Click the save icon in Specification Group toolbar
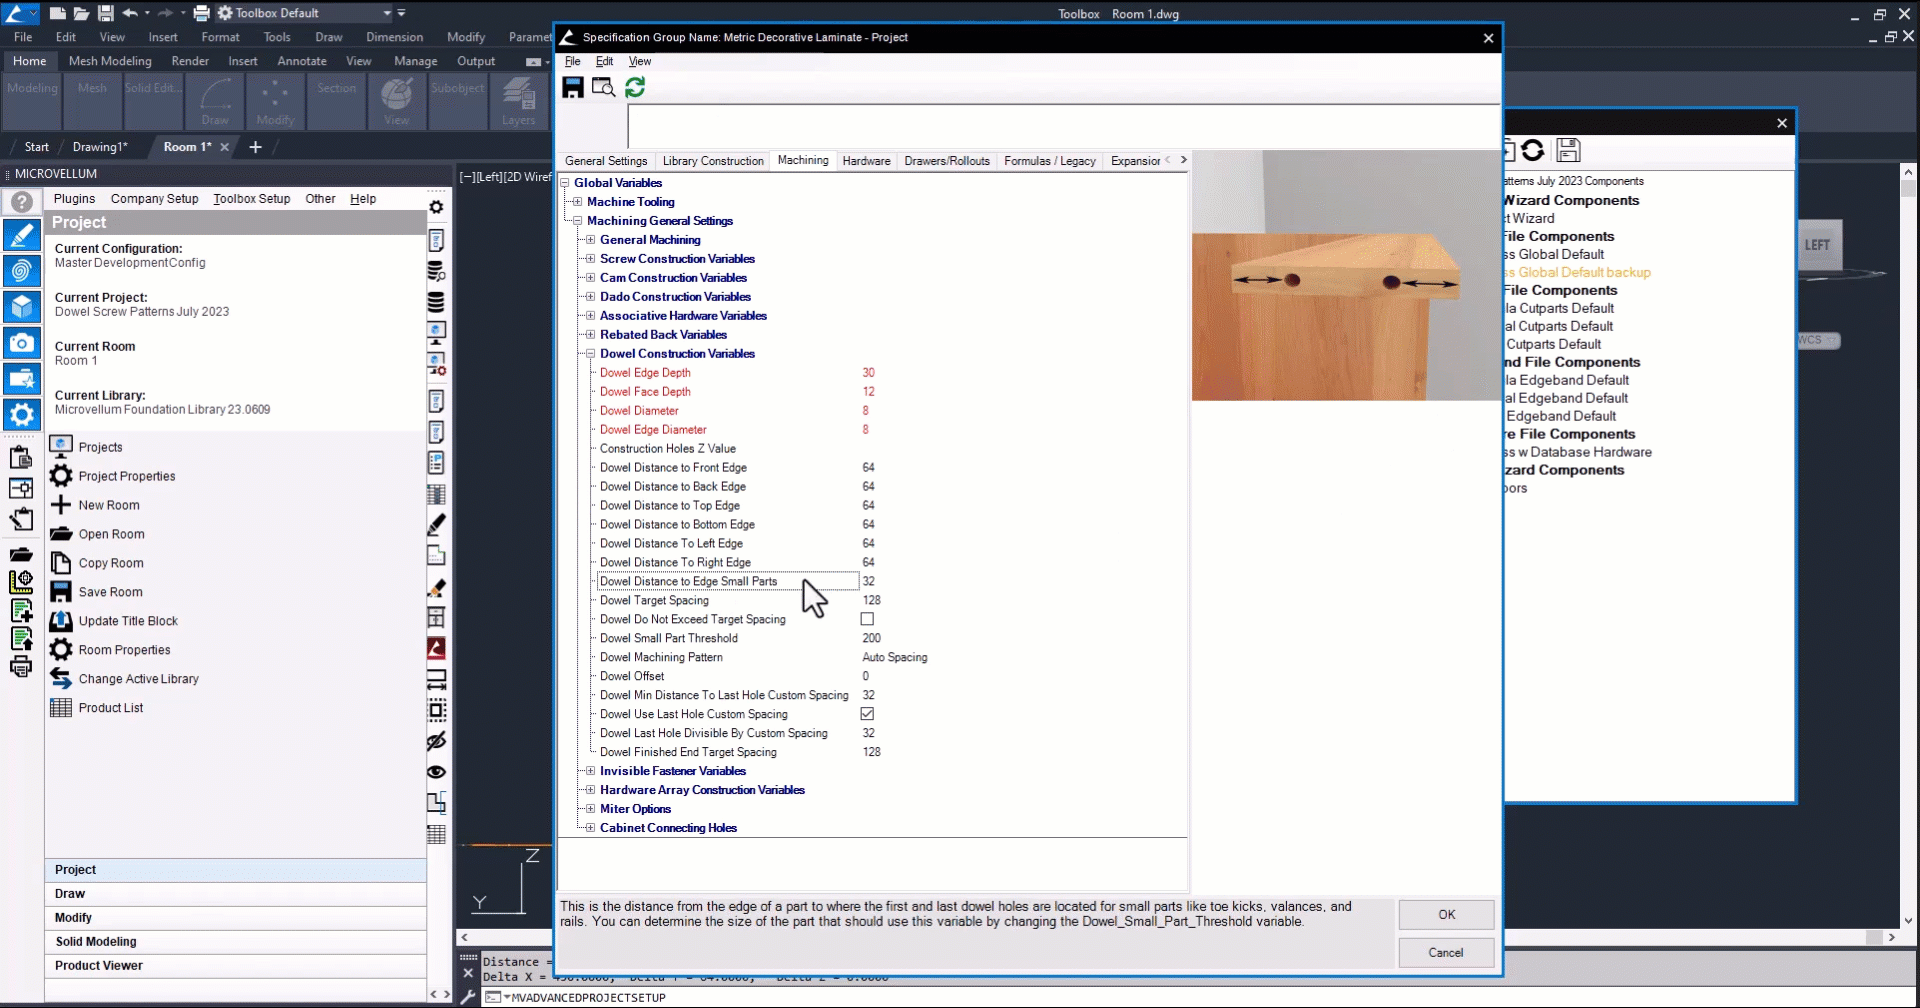Screen dimensions: 1920x1008 coord(572,88)
